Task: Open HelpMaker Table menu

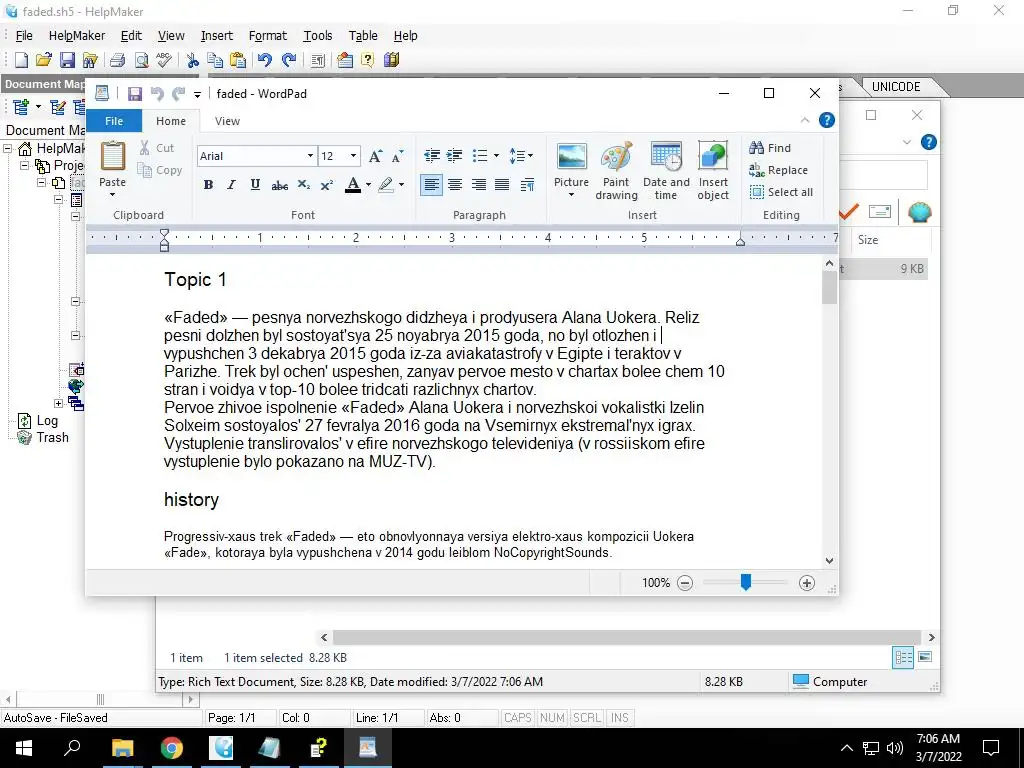Action: pyautogui.click(x=363, y=36)
